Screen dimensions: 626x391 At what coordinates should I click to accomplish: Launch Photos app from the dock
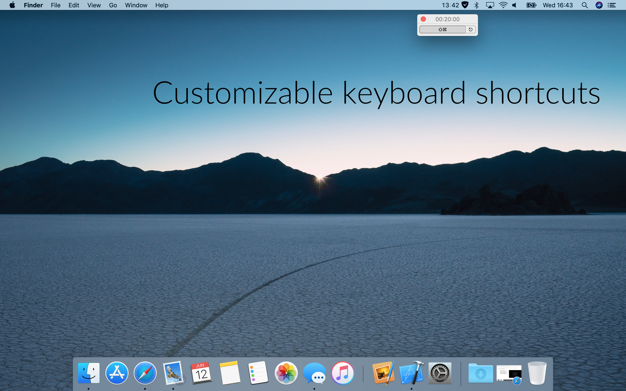[286, 373]
